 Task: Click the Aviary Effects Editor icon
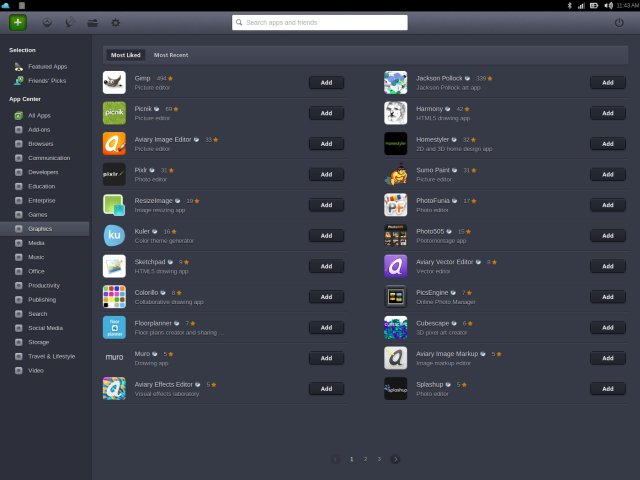point(114,389)
